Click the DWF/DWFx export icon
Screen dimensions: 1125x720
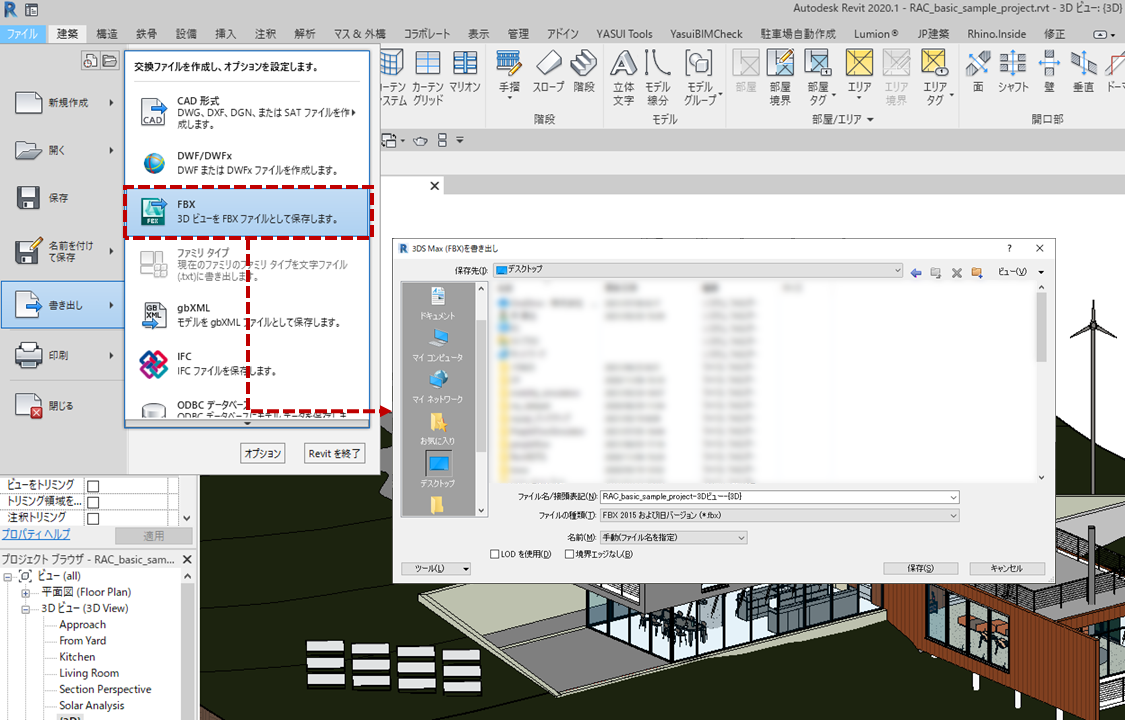[x=153, y=163]
